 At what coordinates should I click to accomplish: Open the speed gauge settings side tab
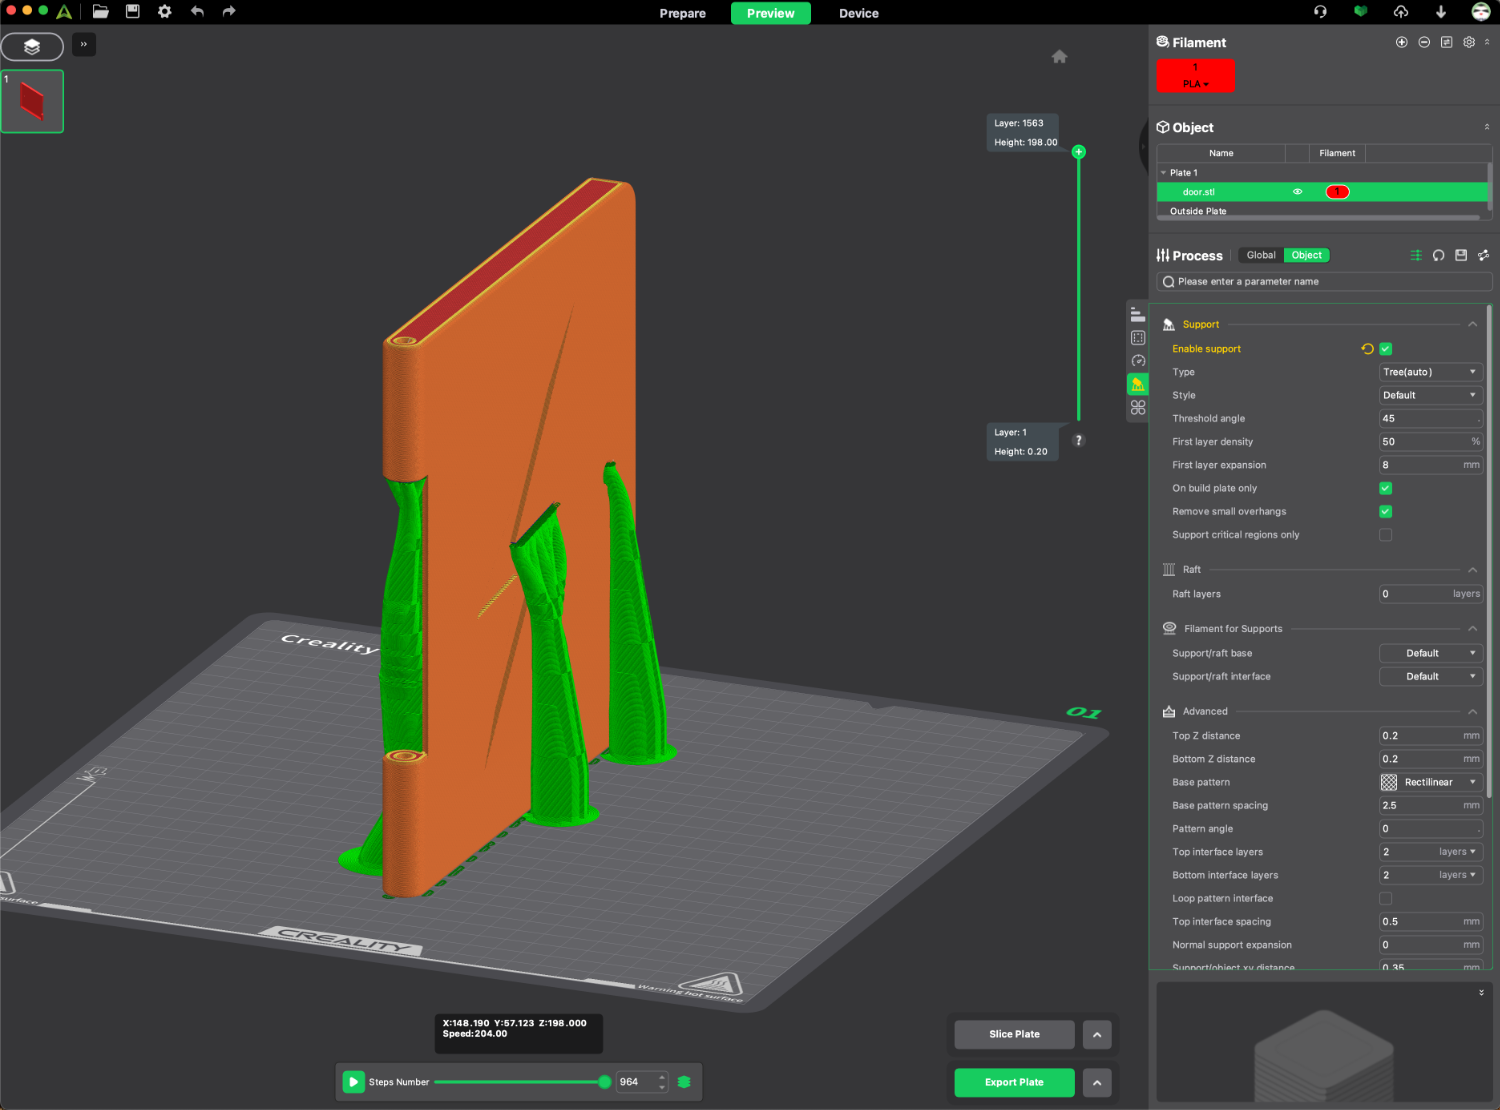pyautogui.click(x=1138, y=361)
